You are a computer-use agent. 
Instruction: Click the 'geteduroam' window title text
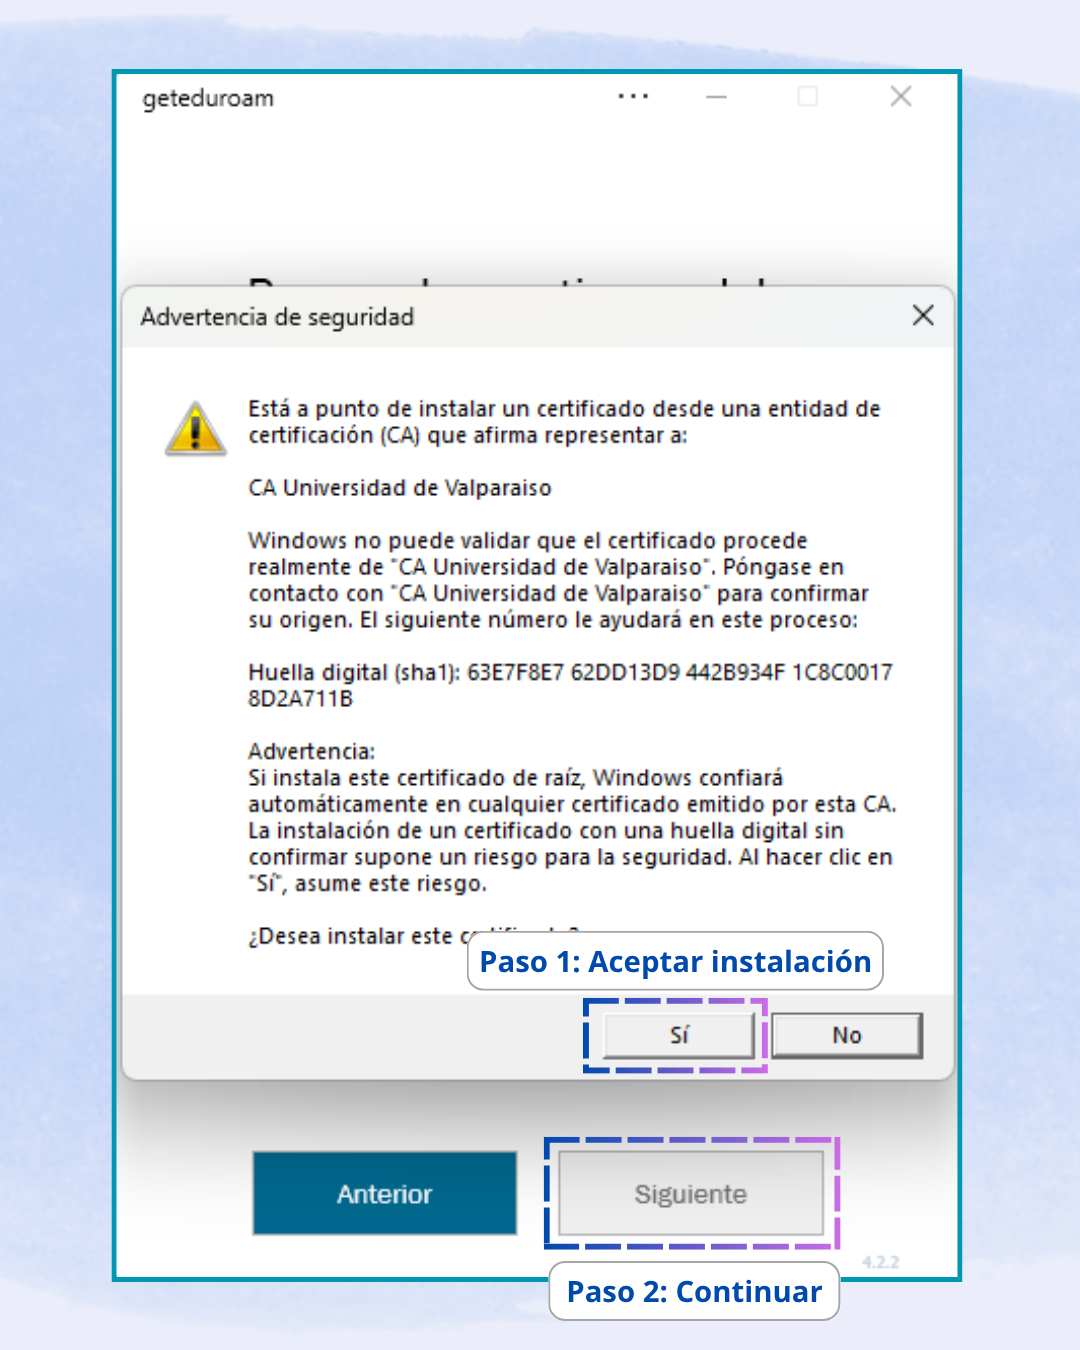(208, 98)
